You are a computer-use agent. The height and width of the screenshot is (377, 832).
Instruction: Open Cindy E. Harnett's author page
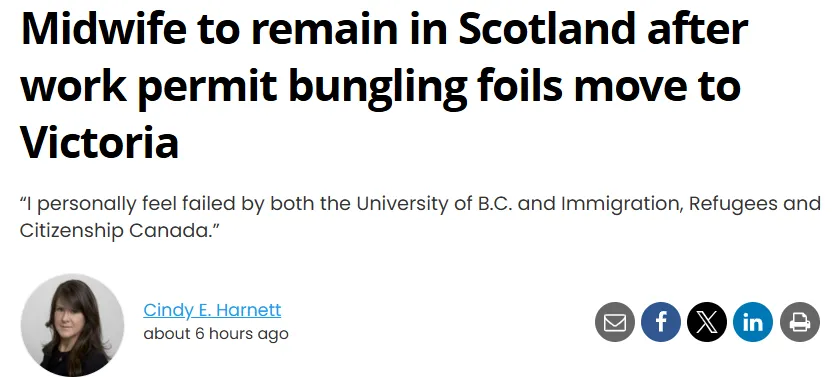coord(212,310)
